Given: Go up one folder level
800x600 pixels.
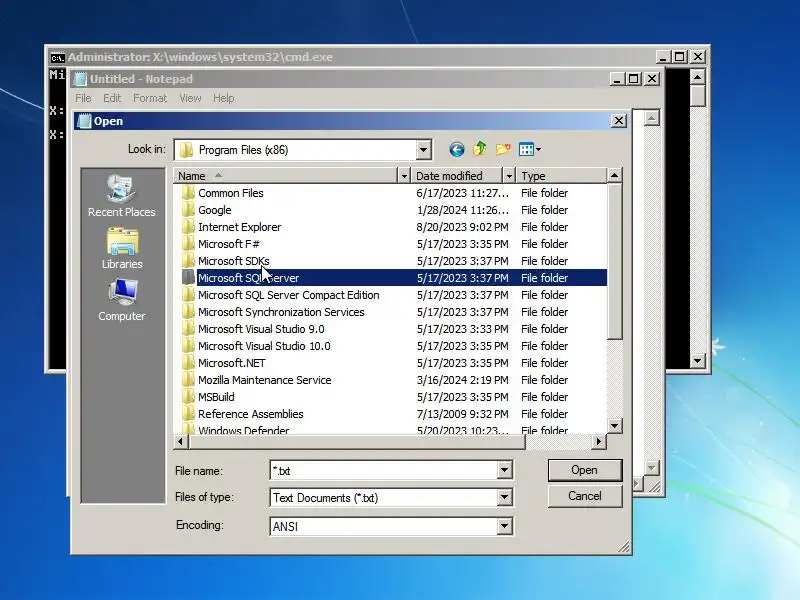Looking at the screenshot, I should tap(480, 149).
